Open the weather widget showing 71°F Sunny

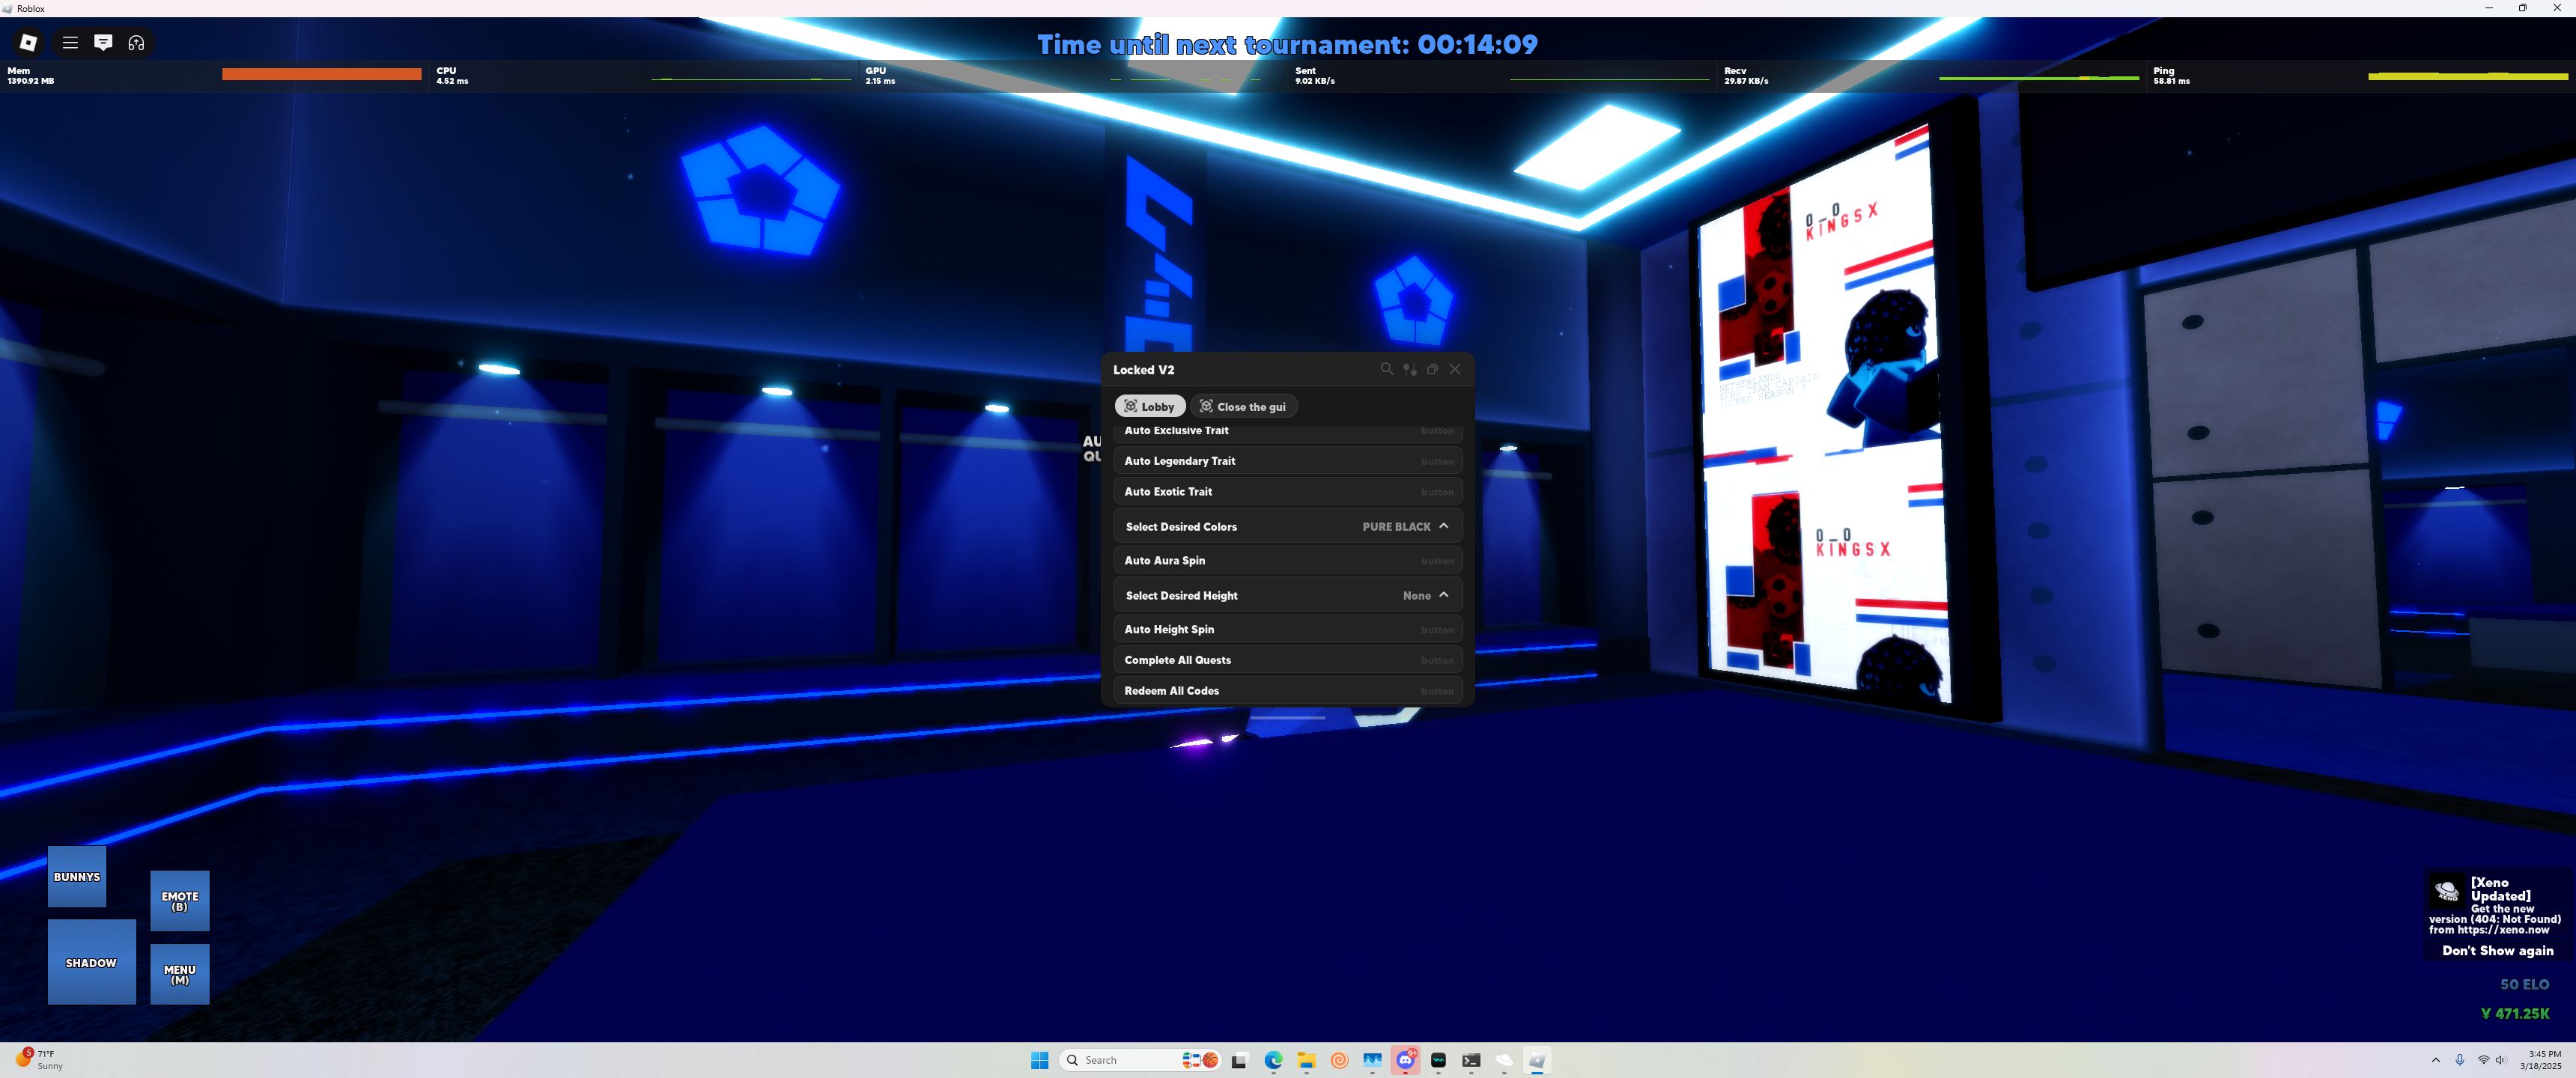click(x=38, y=1060)
